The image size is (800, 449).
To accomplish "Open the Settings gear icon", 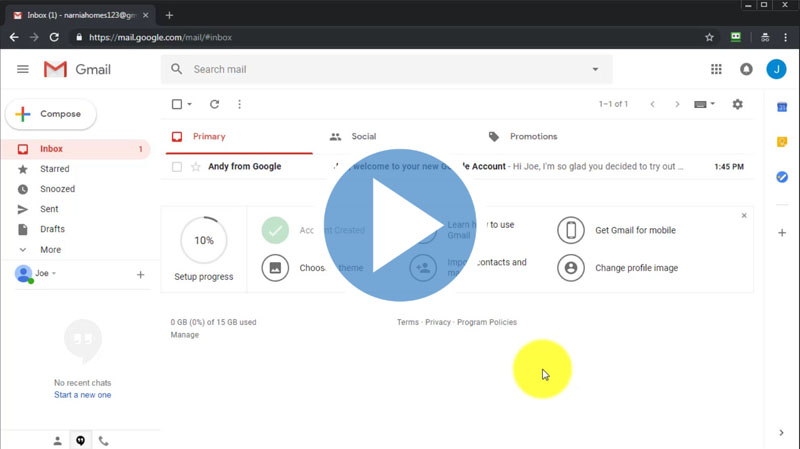I will pos(738,104).
